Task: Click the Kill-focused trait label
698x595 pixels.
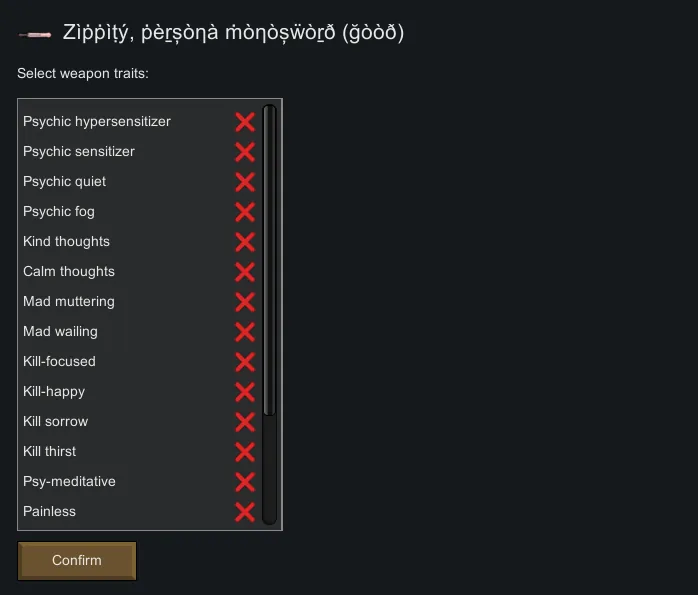Action: 59,361
